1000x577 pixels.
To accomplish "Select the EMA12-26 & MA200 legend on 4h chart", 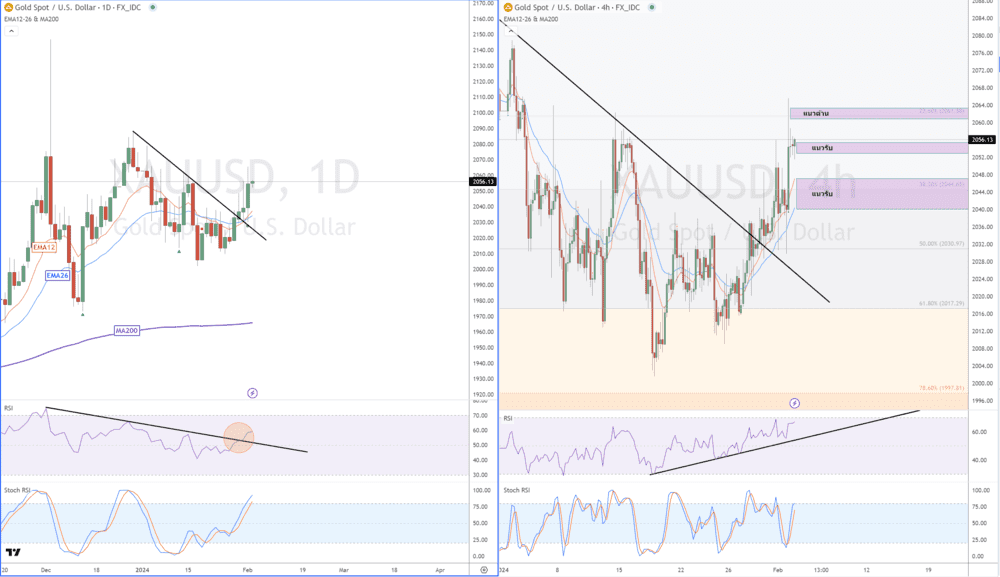I will click(533, 19).
